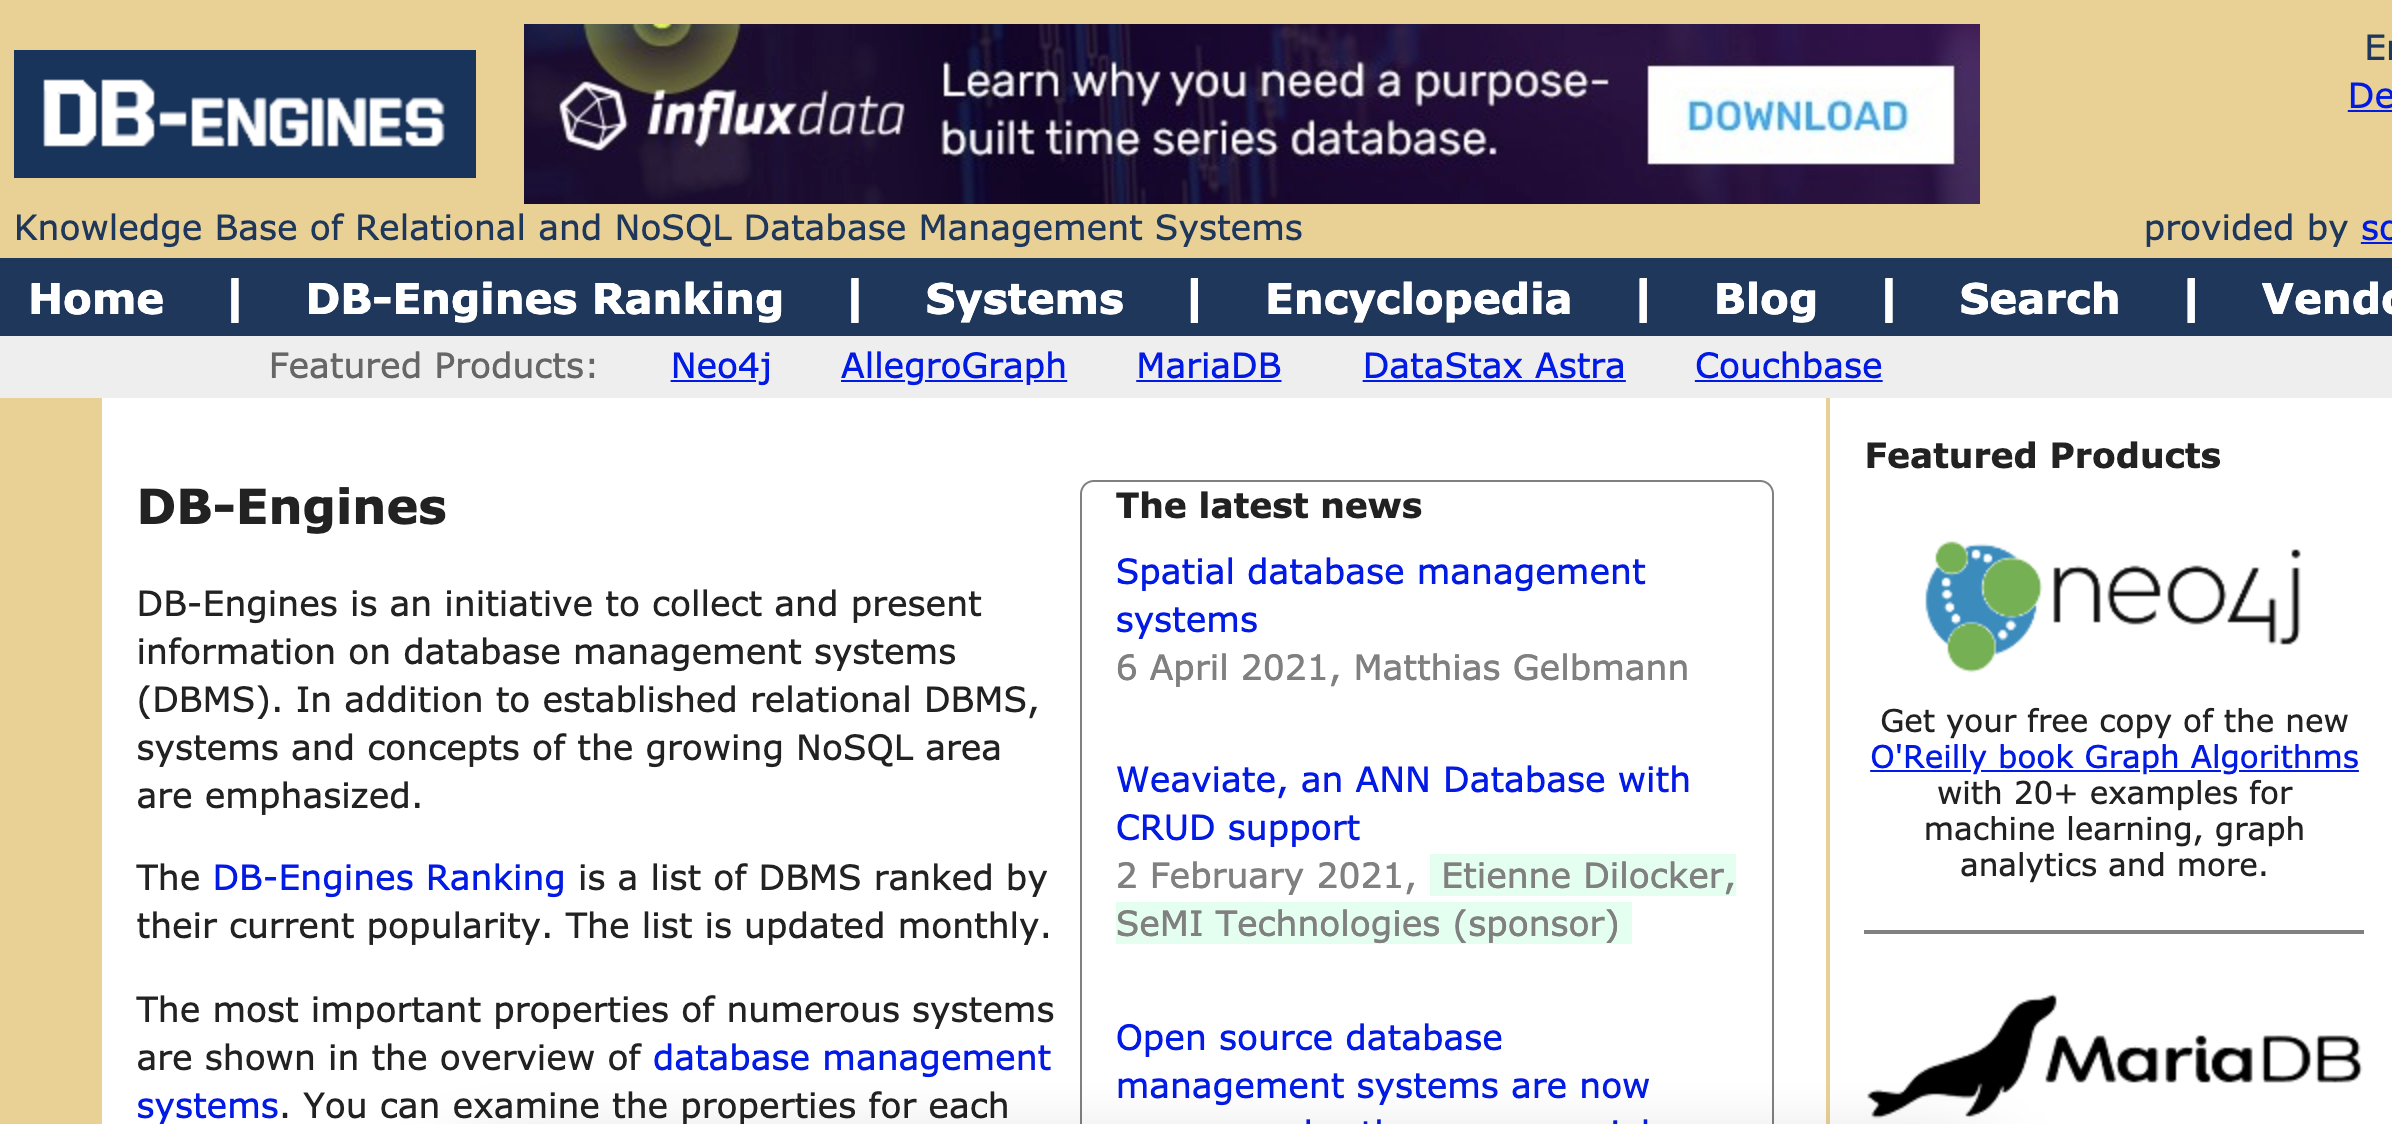Open the Encyclopedia menu item
The image size is (2392, 1124).
click(1419, 299)
